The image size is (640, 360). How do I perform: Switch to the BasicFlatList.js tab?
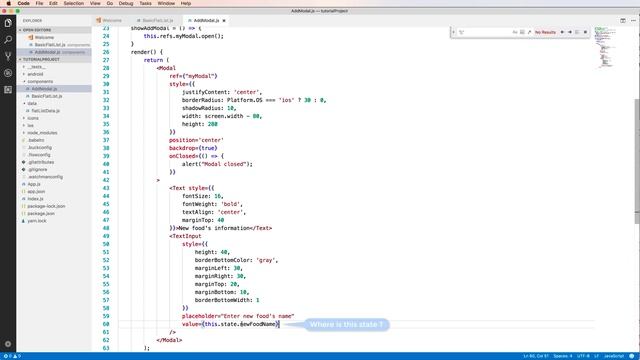coord(155,20)
